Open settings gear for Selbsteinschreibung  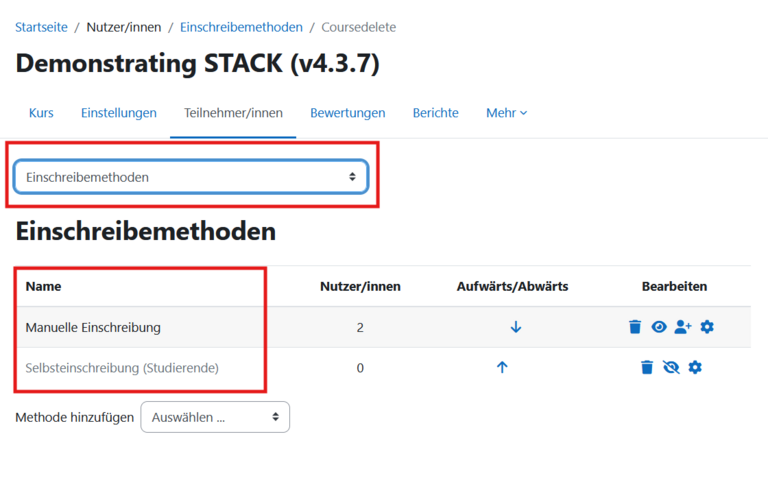695,368
